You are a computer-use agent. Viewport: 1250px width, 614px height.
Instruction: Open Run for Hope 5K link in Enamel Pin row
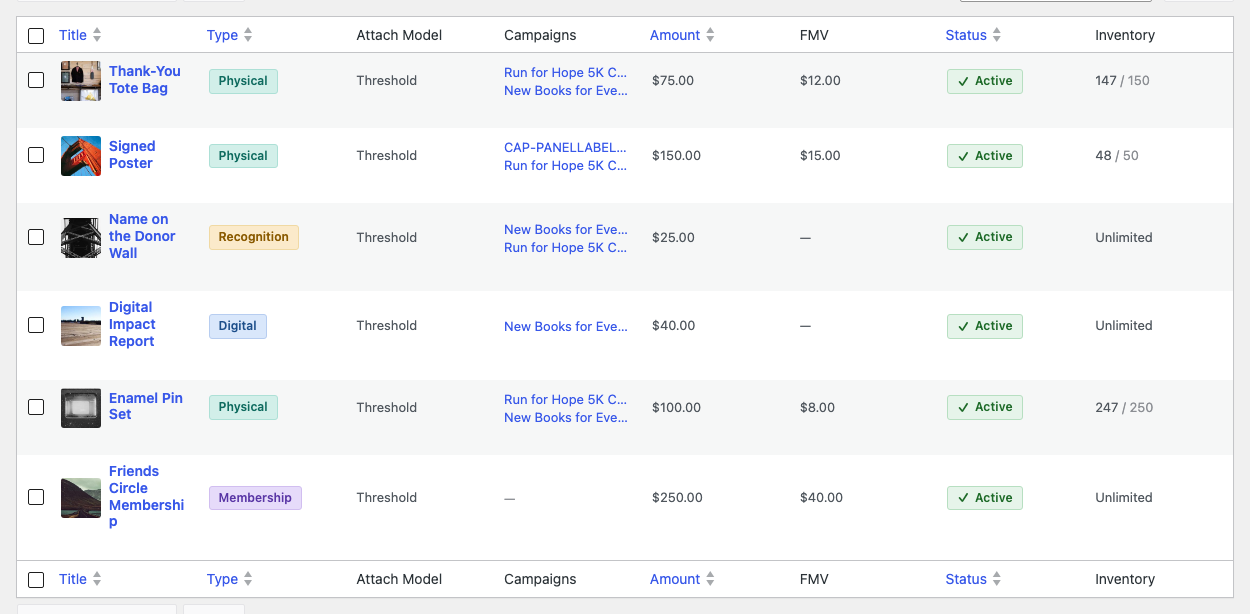click(566, 399)
